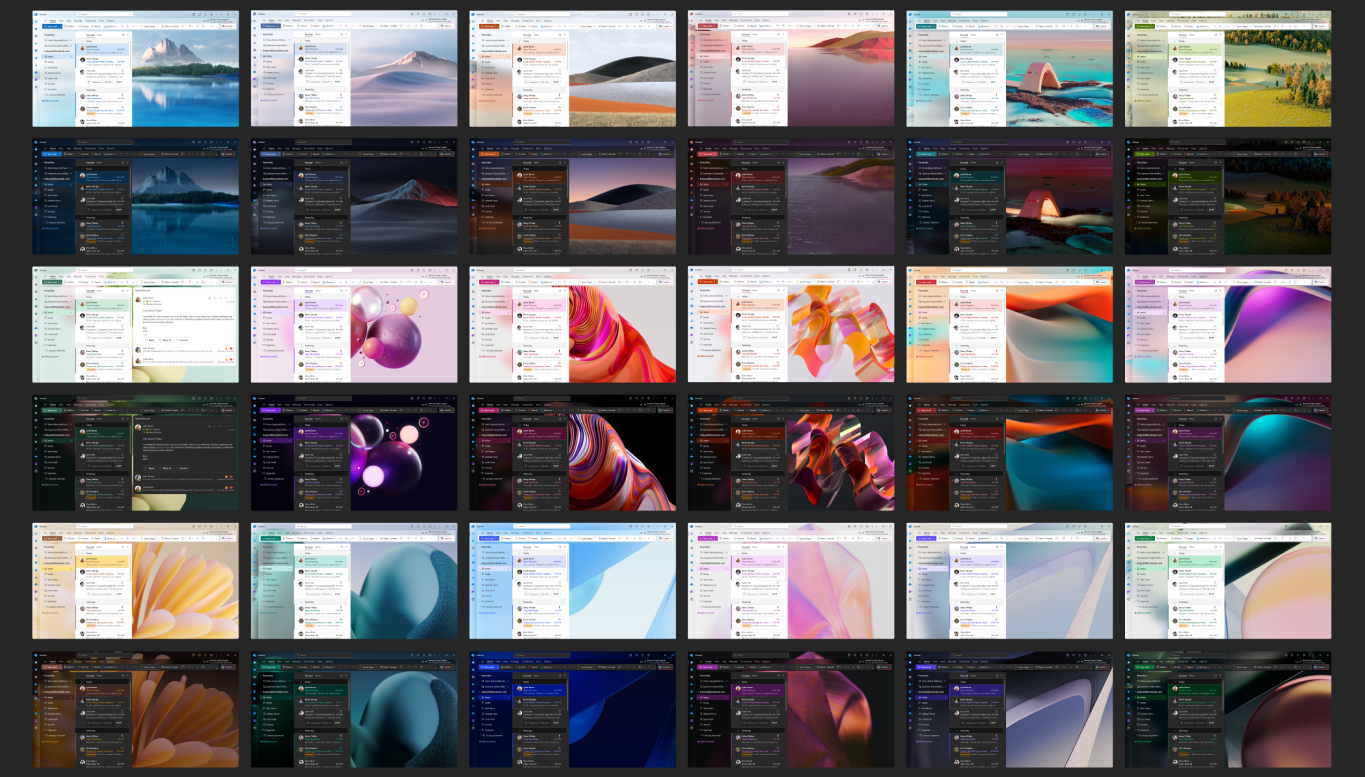
Task: Open the dark blue Windows bloom preview
Action: click(x=573, y=710)
